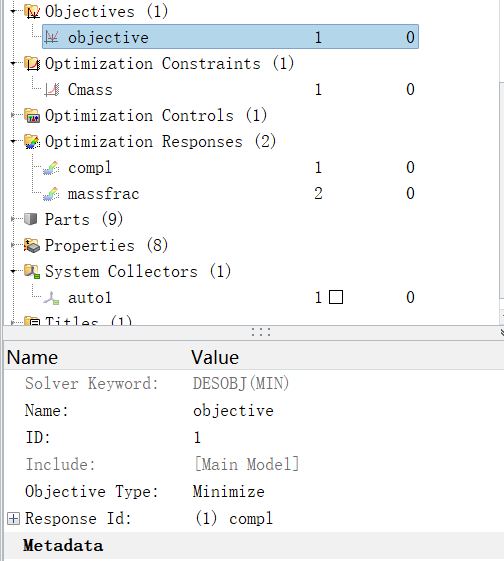This screenshot has height=561, width=504.
Task: Click the massfrac response icon
Action: coord(52,194)
